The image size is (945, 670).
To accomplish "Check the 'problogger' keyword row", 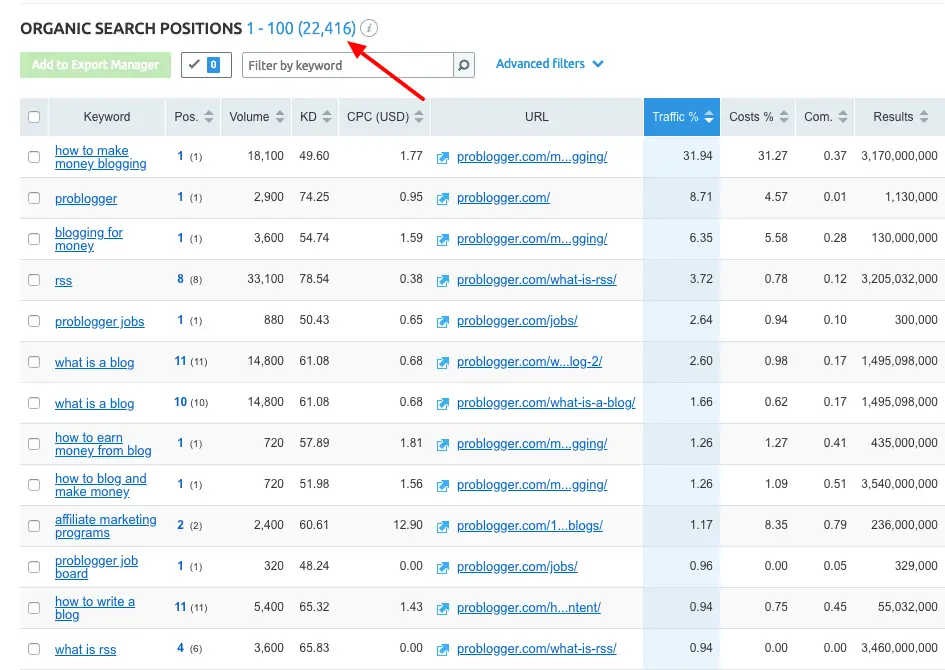I will pyautogui.click(x=34, y=198).
